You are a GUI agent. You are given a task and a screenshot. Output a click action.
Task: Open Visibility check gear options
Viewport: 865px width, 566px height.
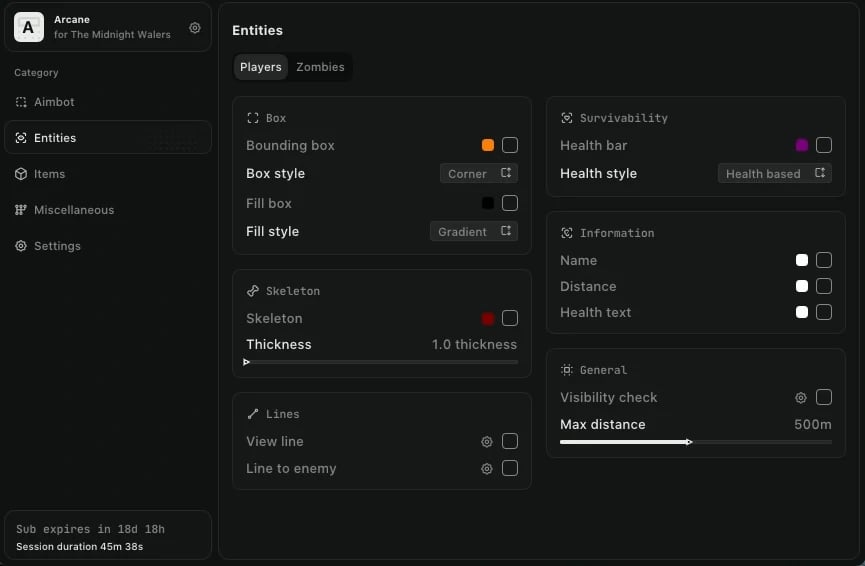click(x=801, y=398)
